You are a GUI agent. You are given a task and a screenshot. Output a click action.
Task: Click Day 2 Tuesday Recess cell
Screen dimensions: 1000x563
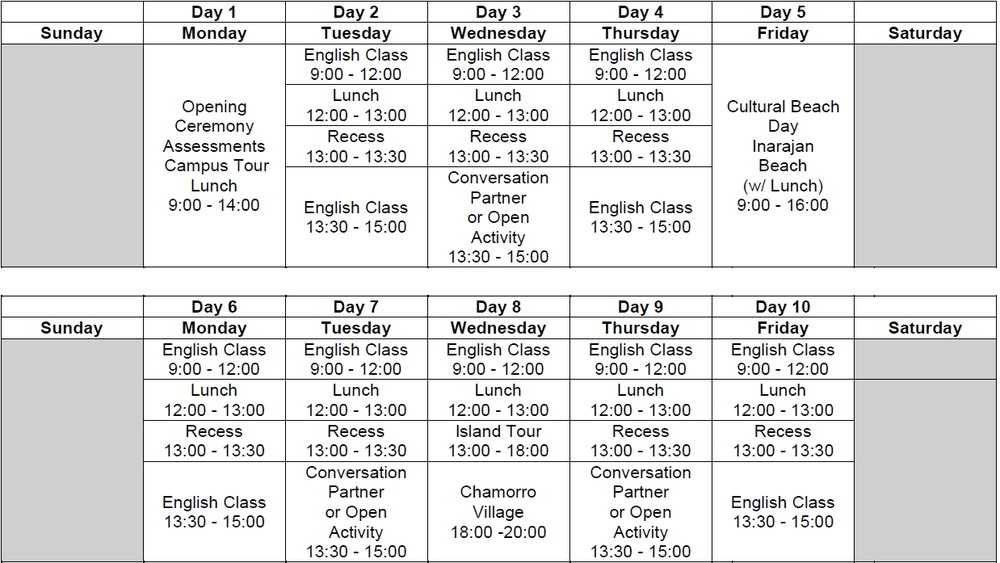click(356, 146)
